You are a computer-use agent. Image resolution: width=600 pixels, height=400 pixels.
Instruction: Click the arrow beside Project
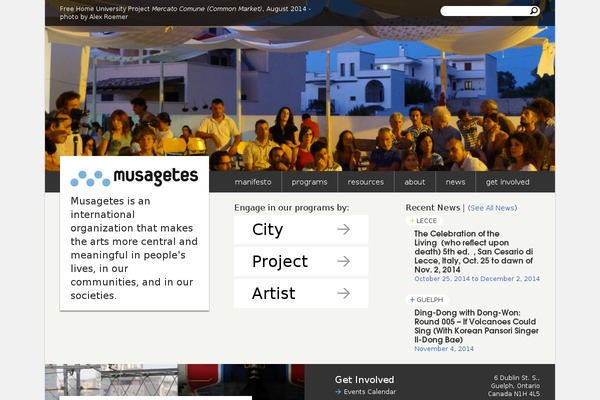[x=343, y=261]
